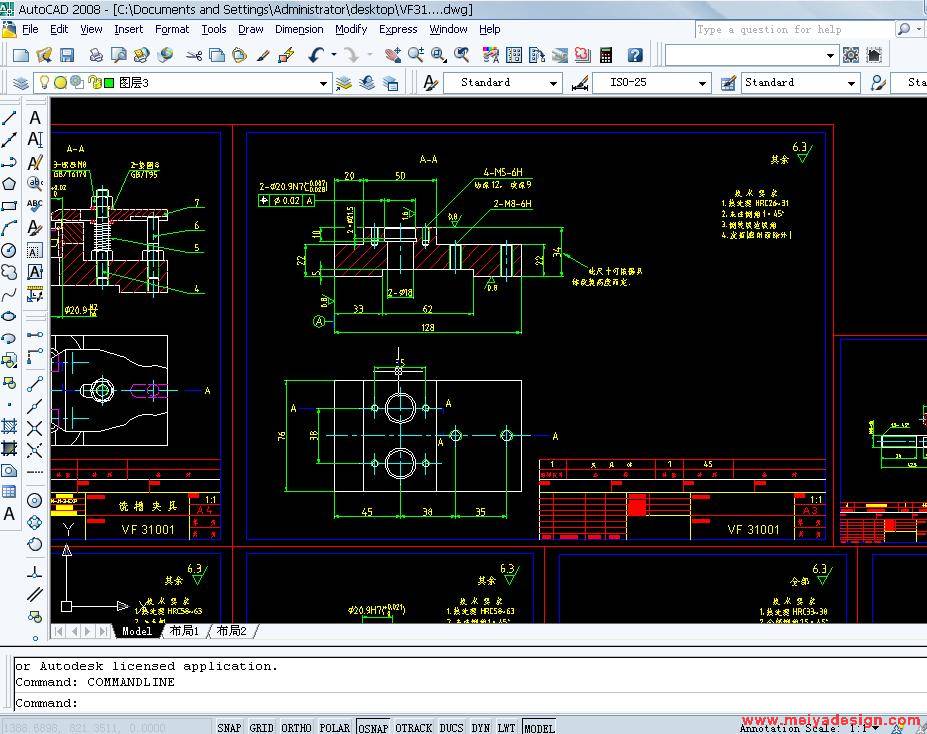Viewport: 927px width, 734px height.
Task: Select the Polygon draw tool
Action: click(9, 184)
